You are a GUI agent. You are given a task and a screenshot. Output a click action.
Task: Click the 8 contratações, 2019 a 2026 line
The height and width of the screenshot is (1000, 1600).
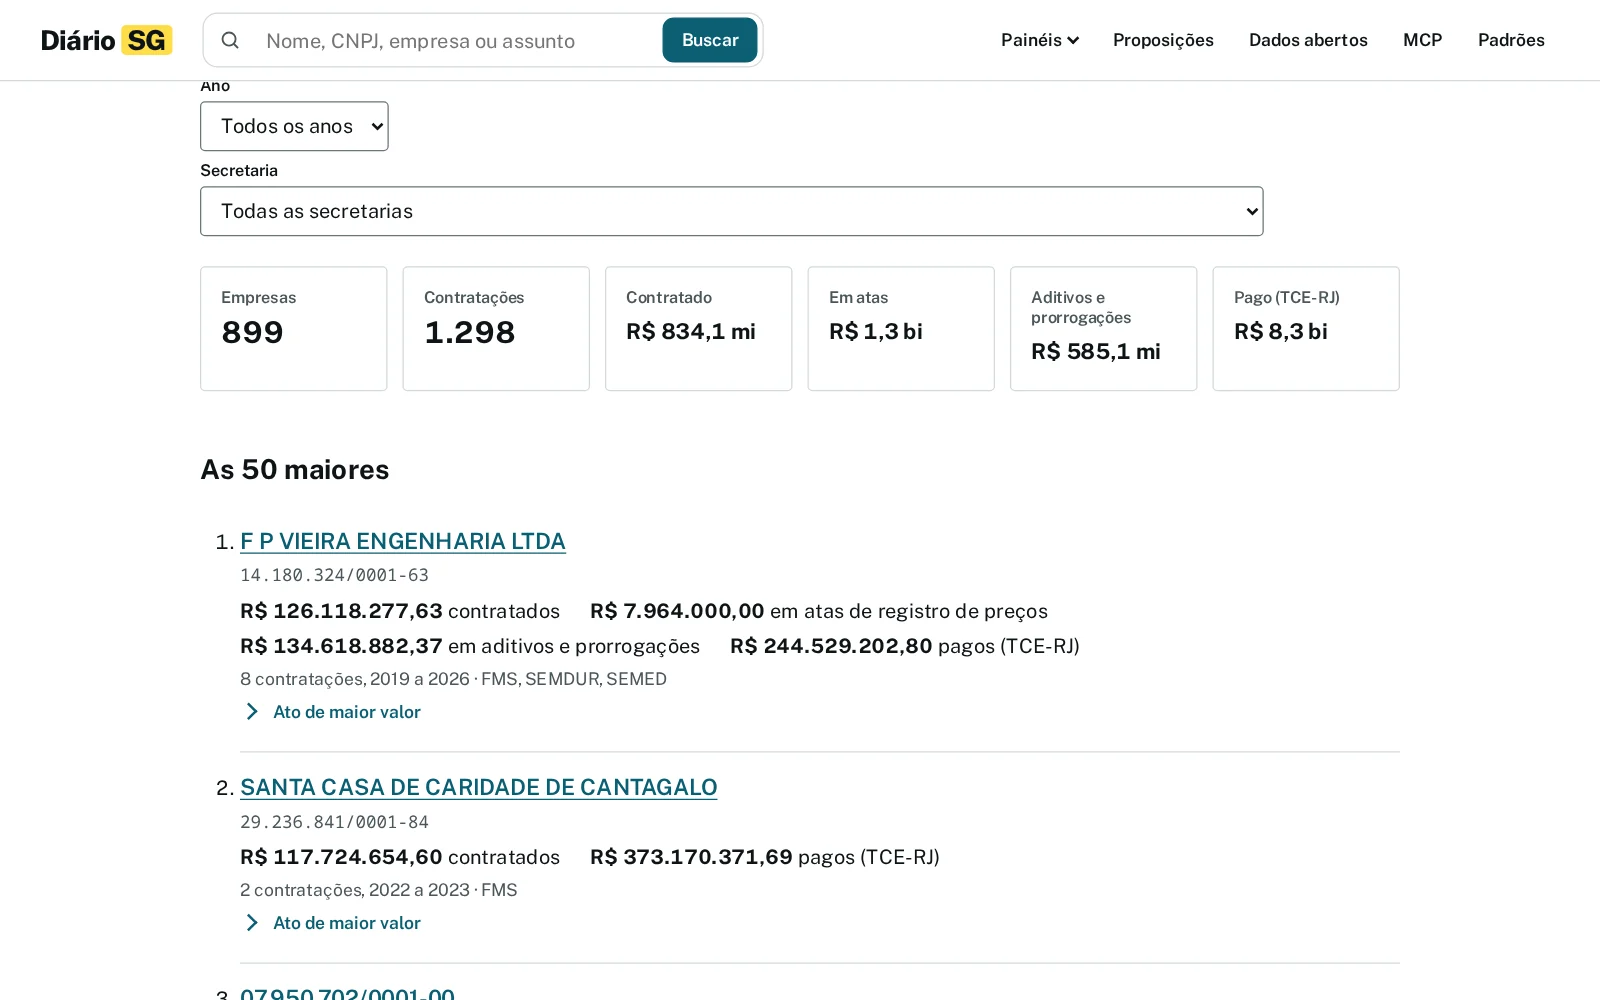pyautogui.click(x=453, y=679)
